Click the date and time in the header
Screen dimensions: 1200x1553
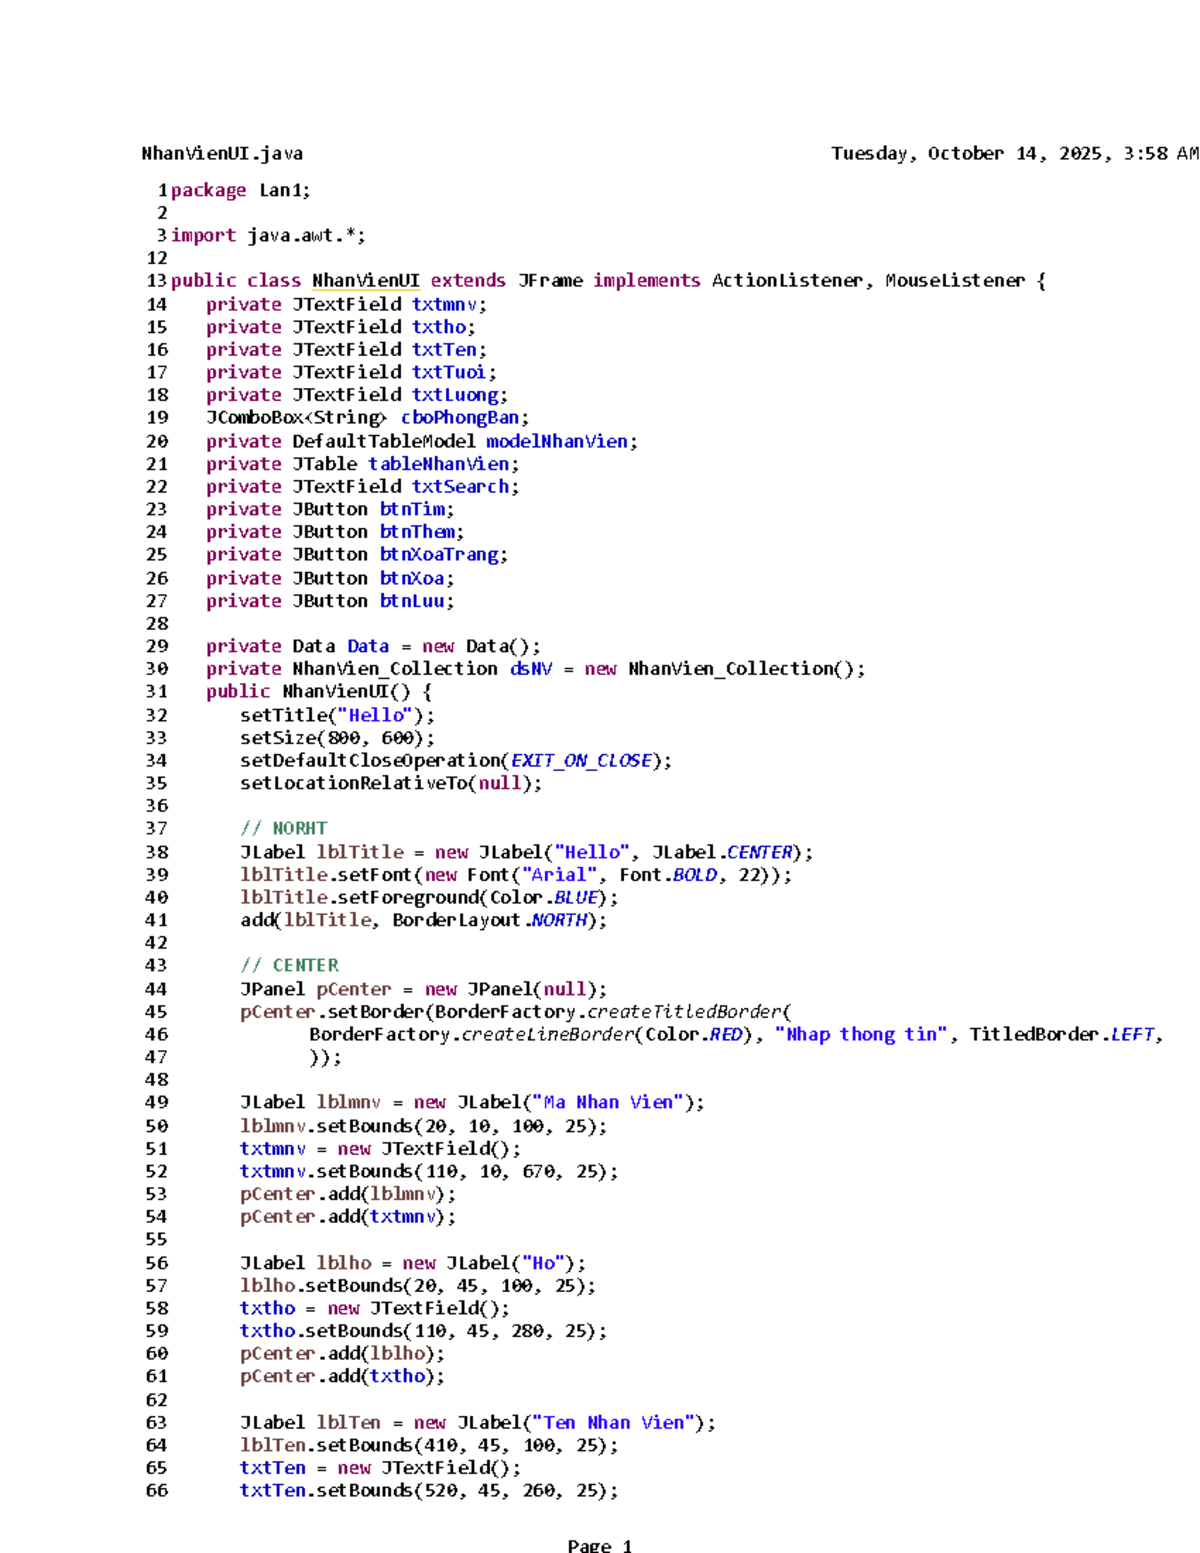coord(1014,154)
